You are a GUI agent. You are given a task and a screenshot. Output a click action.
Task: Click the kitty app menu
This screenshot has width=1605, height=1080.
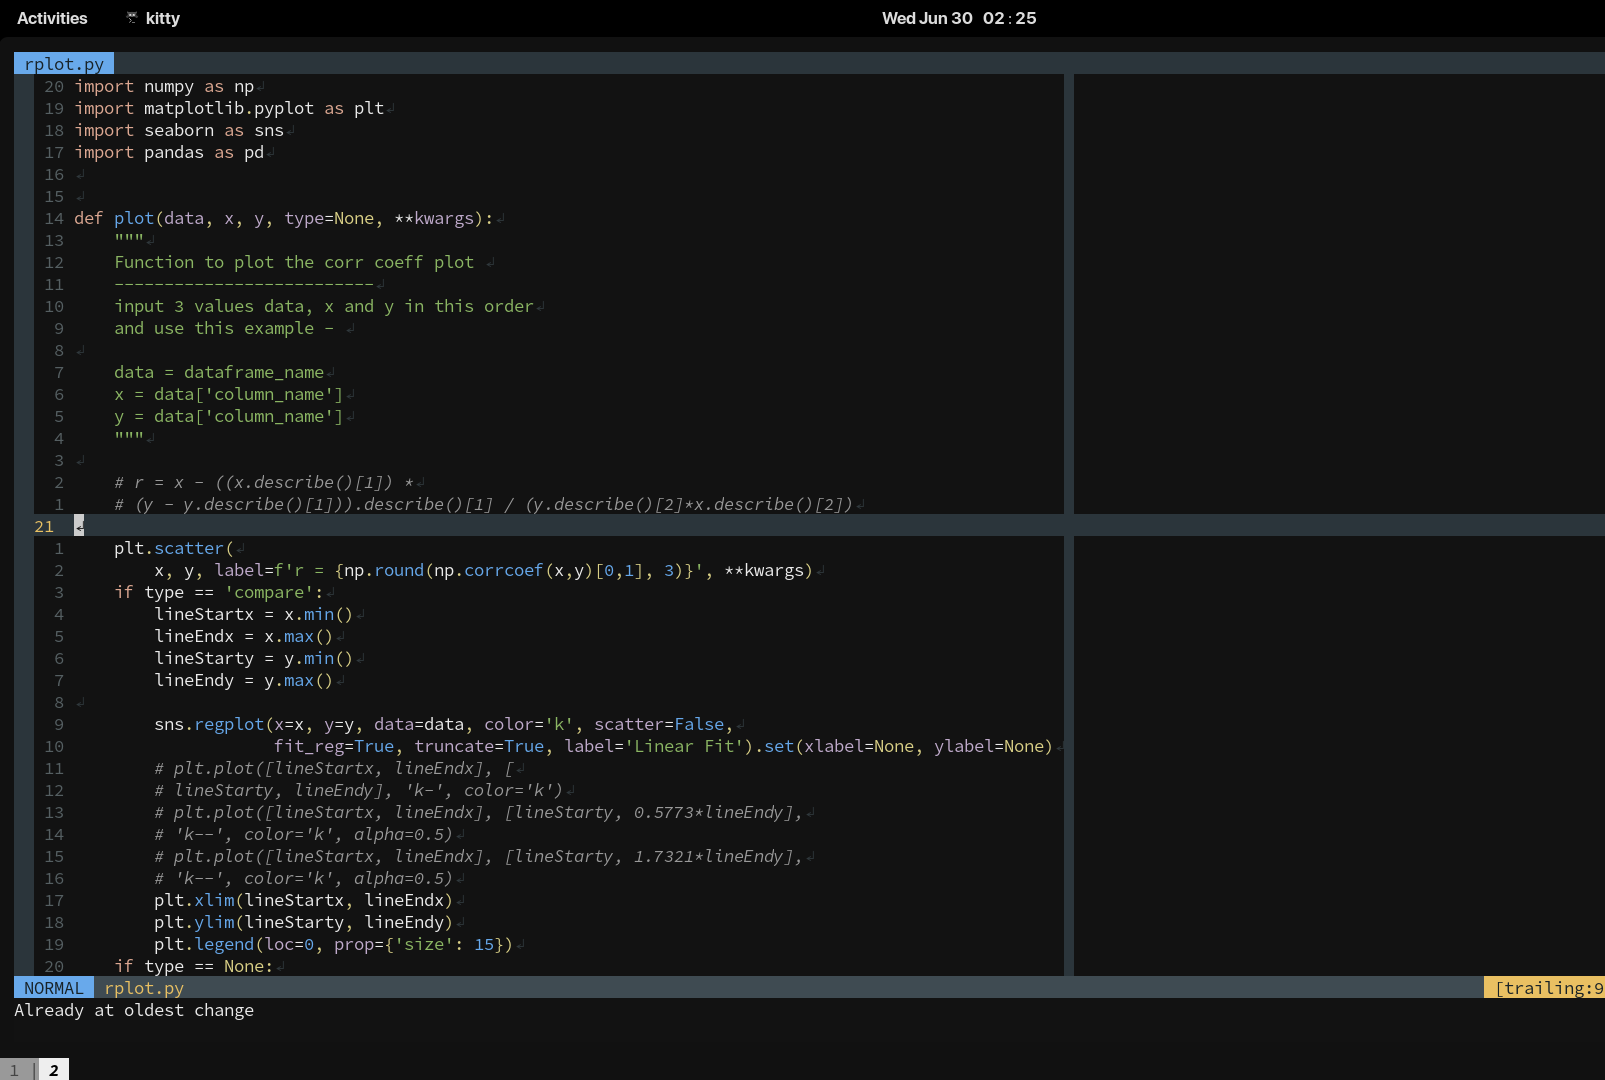[152, 18]
